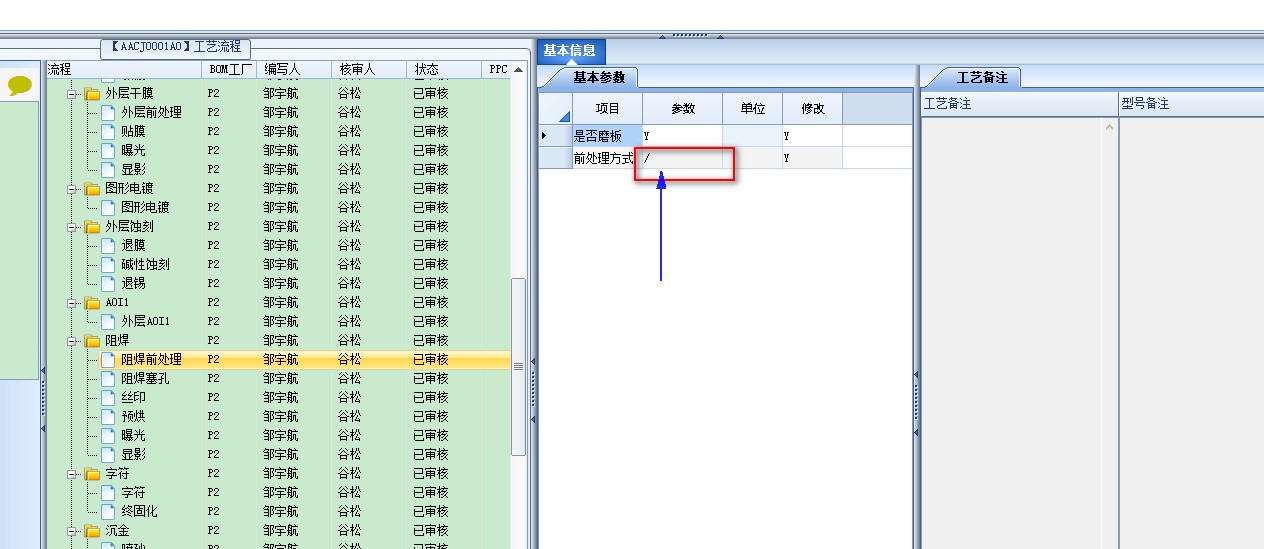Click the document icon beside 退膜
The width and height of the screenshot is (1264, 549).
pyautogui.click(x=108, y=245)
